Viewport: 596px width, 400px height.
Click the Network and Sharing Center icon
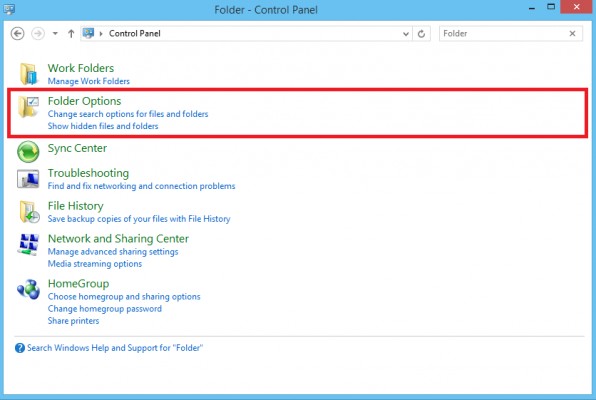coord(29,244)
